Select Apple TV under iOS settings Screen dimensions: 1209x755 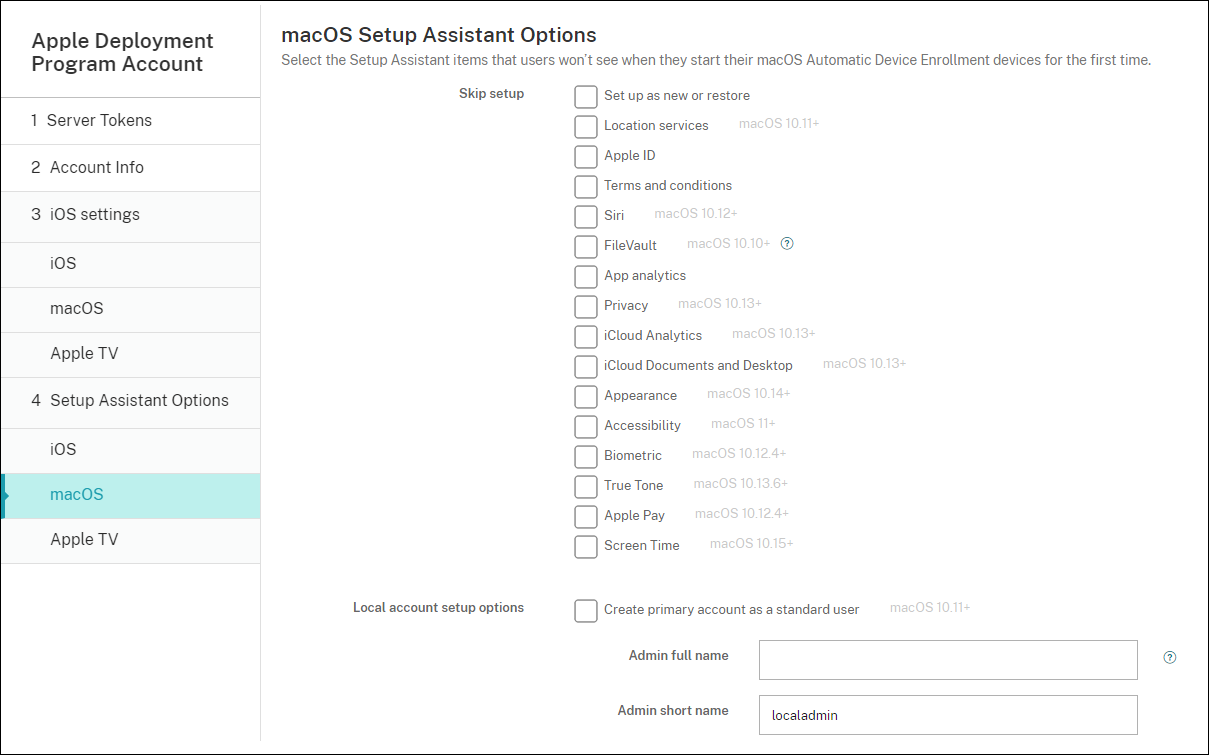click(84, 354)
